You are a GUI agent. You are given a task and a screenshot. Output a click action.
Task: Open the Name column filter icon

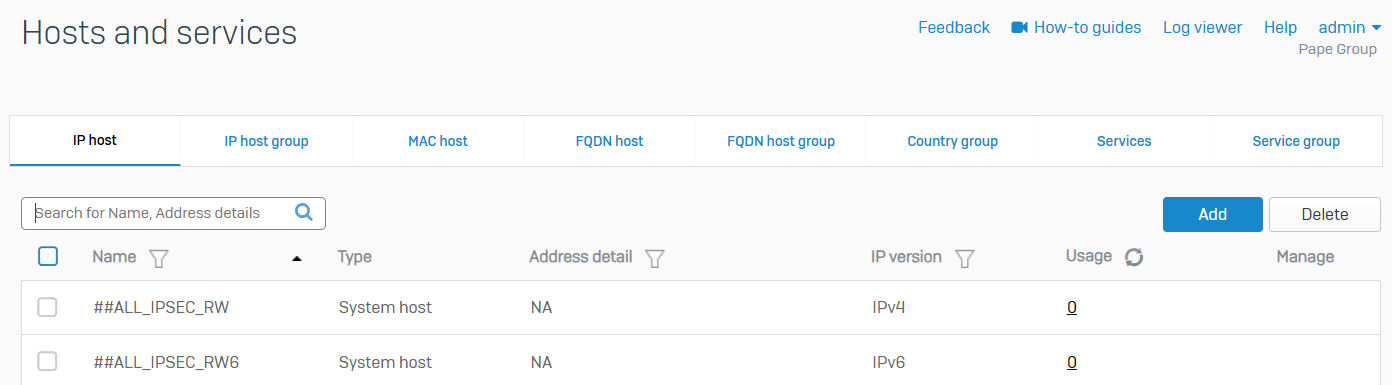[x=158, y=258]
